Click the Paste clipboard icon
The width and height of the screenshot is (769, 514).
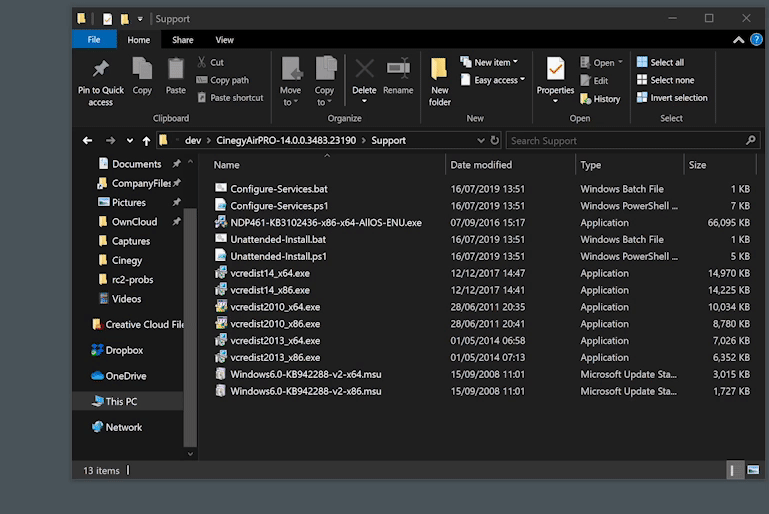[176, 69]
